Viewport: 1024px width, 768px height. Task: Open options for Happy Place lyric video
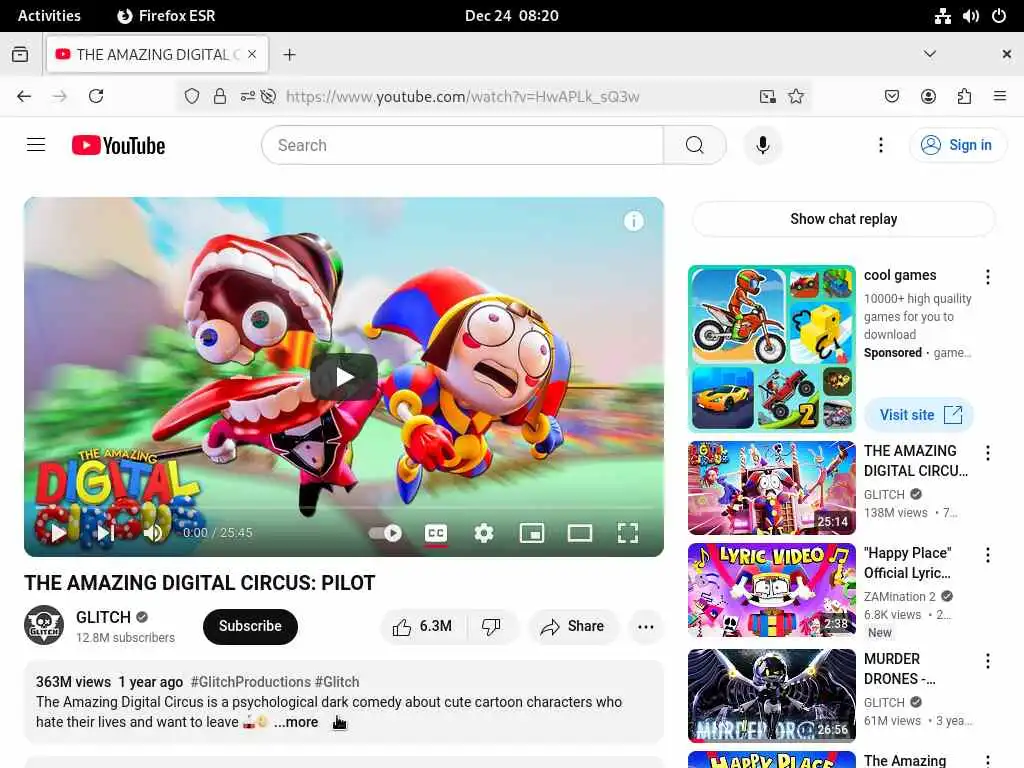[987, 555]
